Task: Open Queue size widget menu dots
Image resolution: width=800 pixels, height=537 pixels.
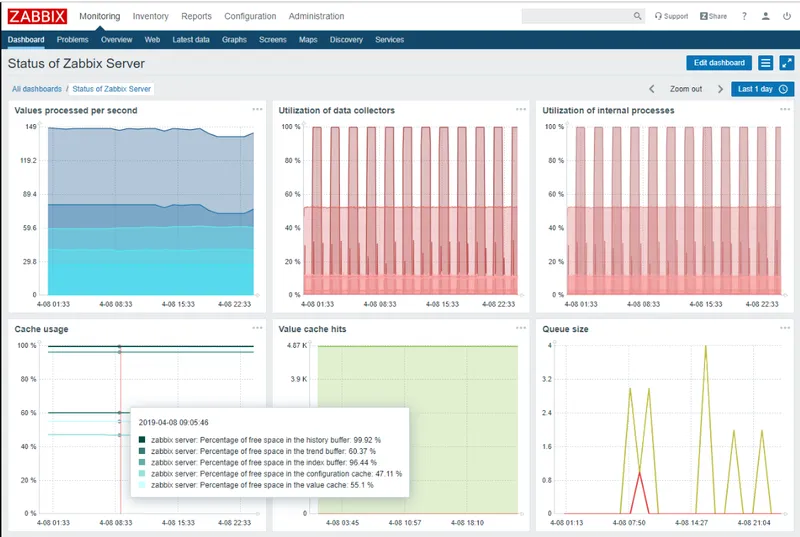Action: [785, 328]
